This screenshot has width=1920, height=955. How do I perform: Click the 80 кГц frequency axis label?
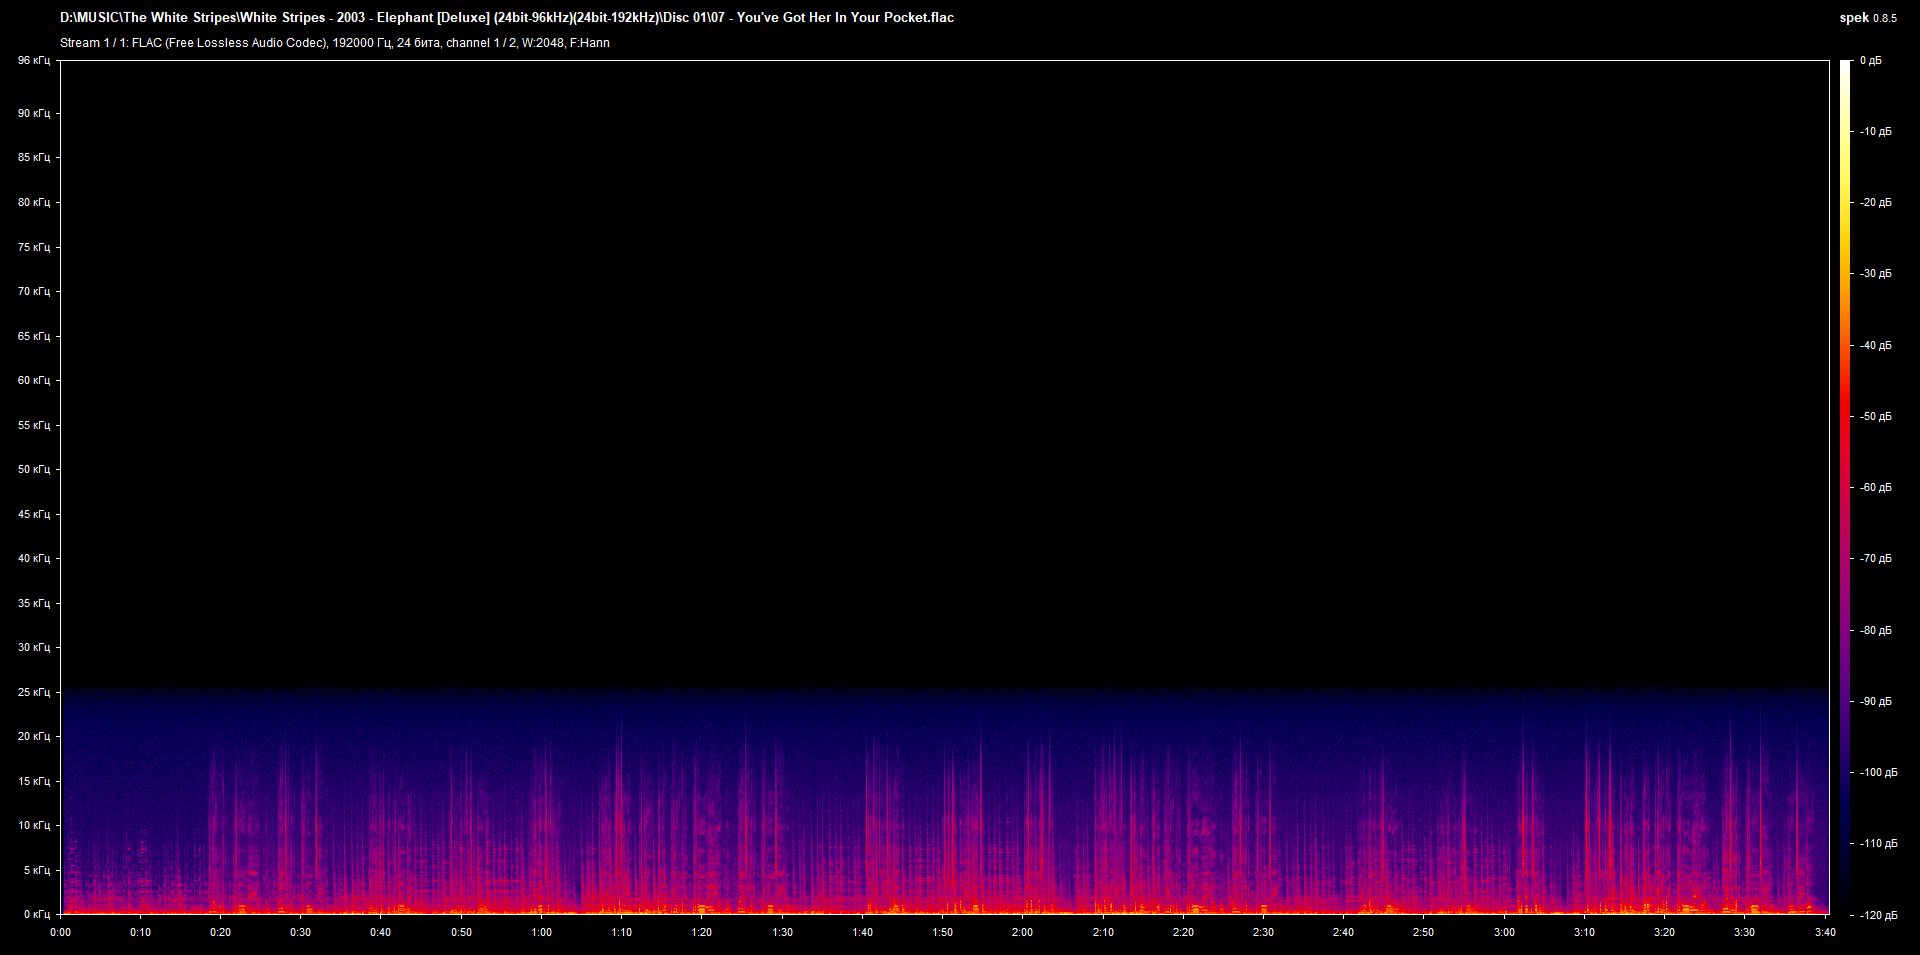point(34,202)
